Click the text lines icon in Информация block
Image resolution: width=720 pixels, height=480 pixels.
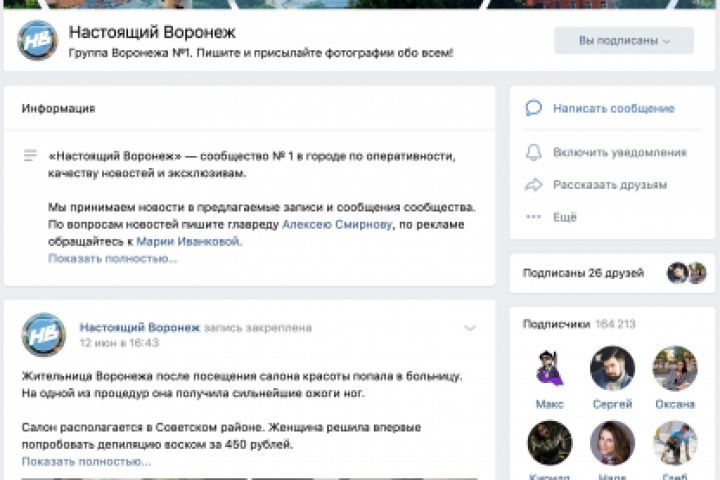(30, 156)
